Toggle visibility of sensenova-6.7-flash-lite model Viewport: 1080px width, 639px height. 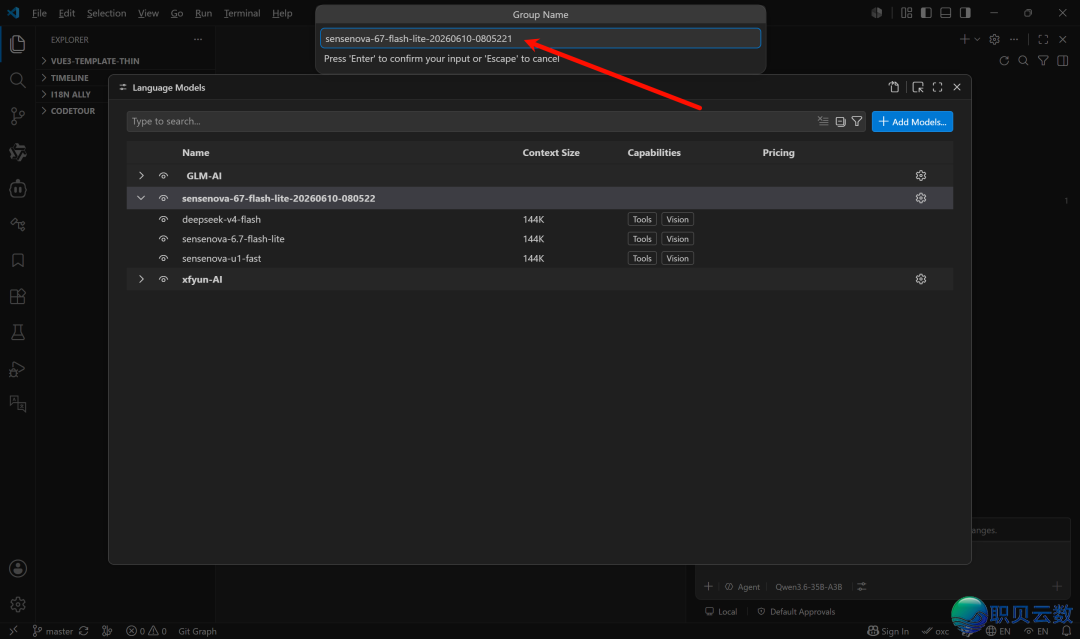pyautogui.click(x=163, y=239)
